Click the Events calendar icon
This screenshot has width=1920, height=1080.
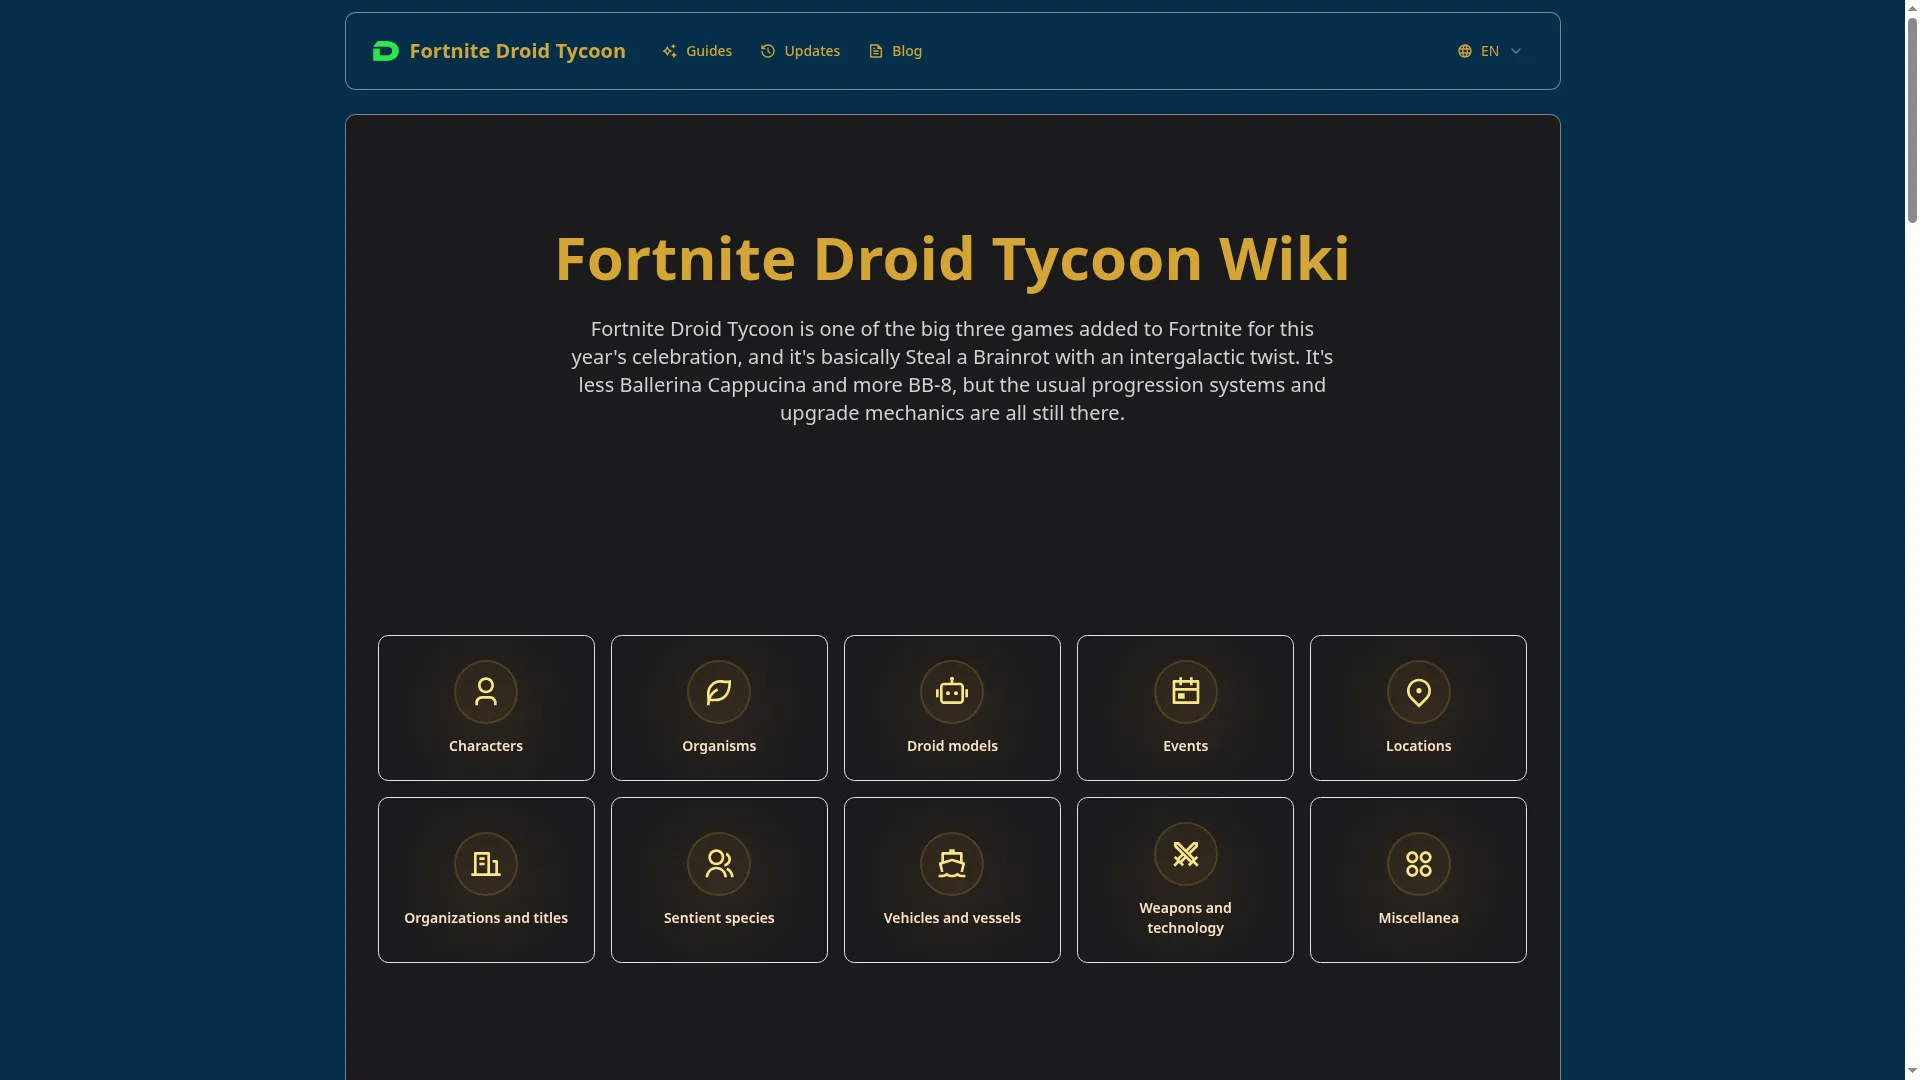coord(1186,692)
